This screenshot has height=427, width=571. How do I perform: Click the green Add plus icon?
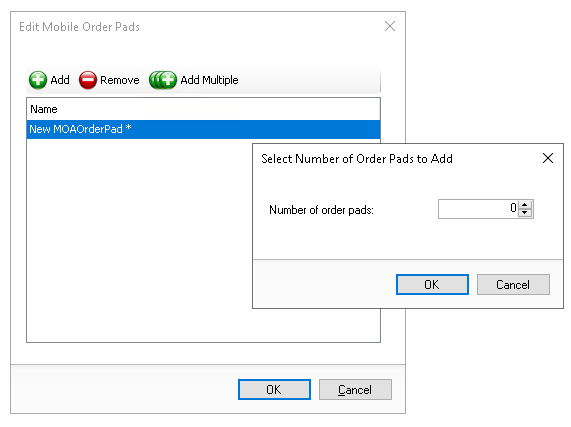pos(38,80)
